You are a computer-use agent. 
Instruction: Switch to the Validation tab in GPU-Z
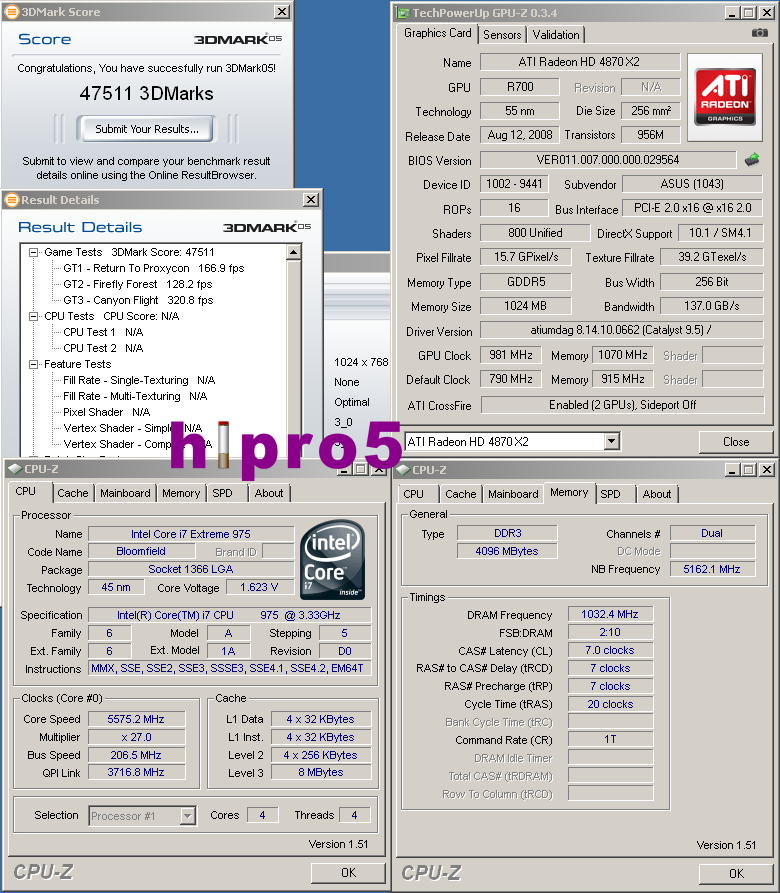tap(556, 35)
